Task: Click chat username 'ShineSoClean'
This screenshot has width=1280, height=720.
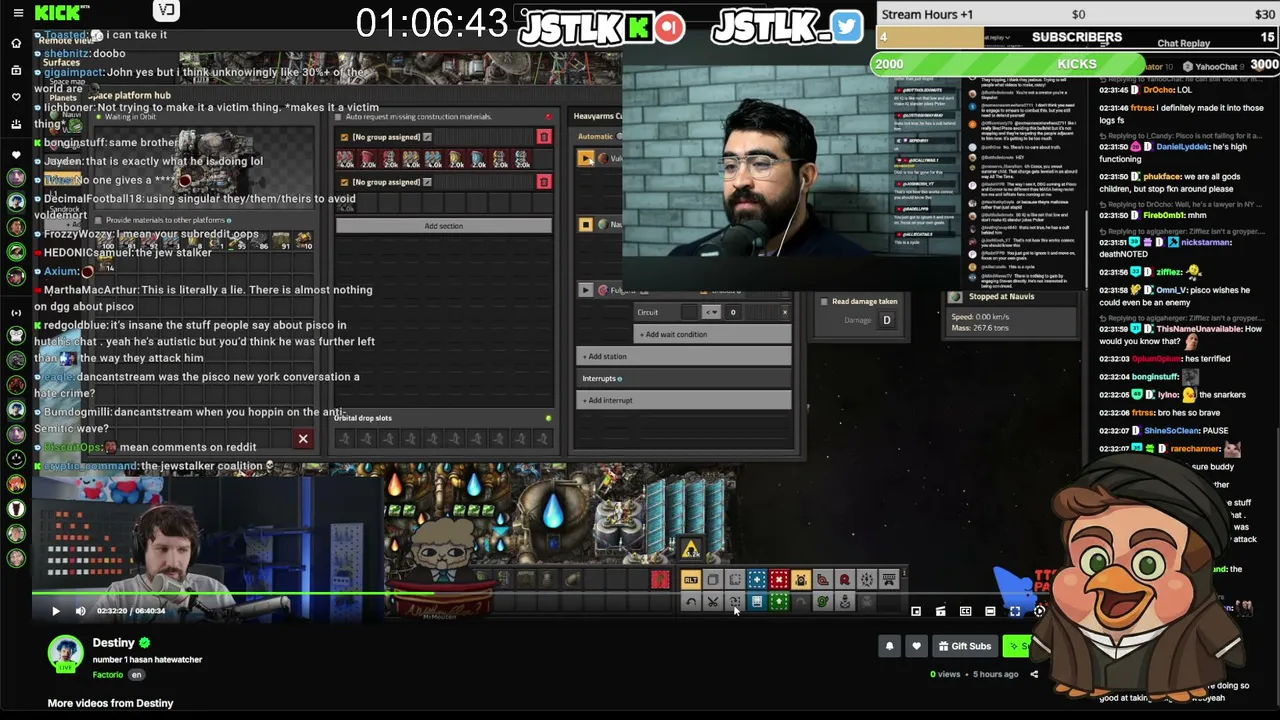Action: pyautogui.click(x=1172, y=431)
